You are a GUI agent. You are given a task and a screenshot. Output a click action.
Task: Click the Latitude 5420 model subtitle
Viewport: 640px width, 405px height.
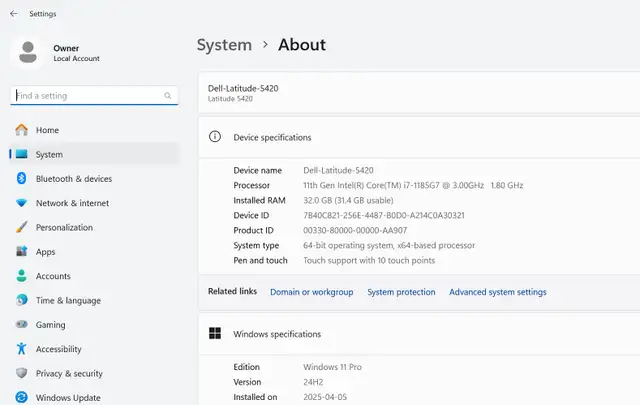[x=230, y=99]
